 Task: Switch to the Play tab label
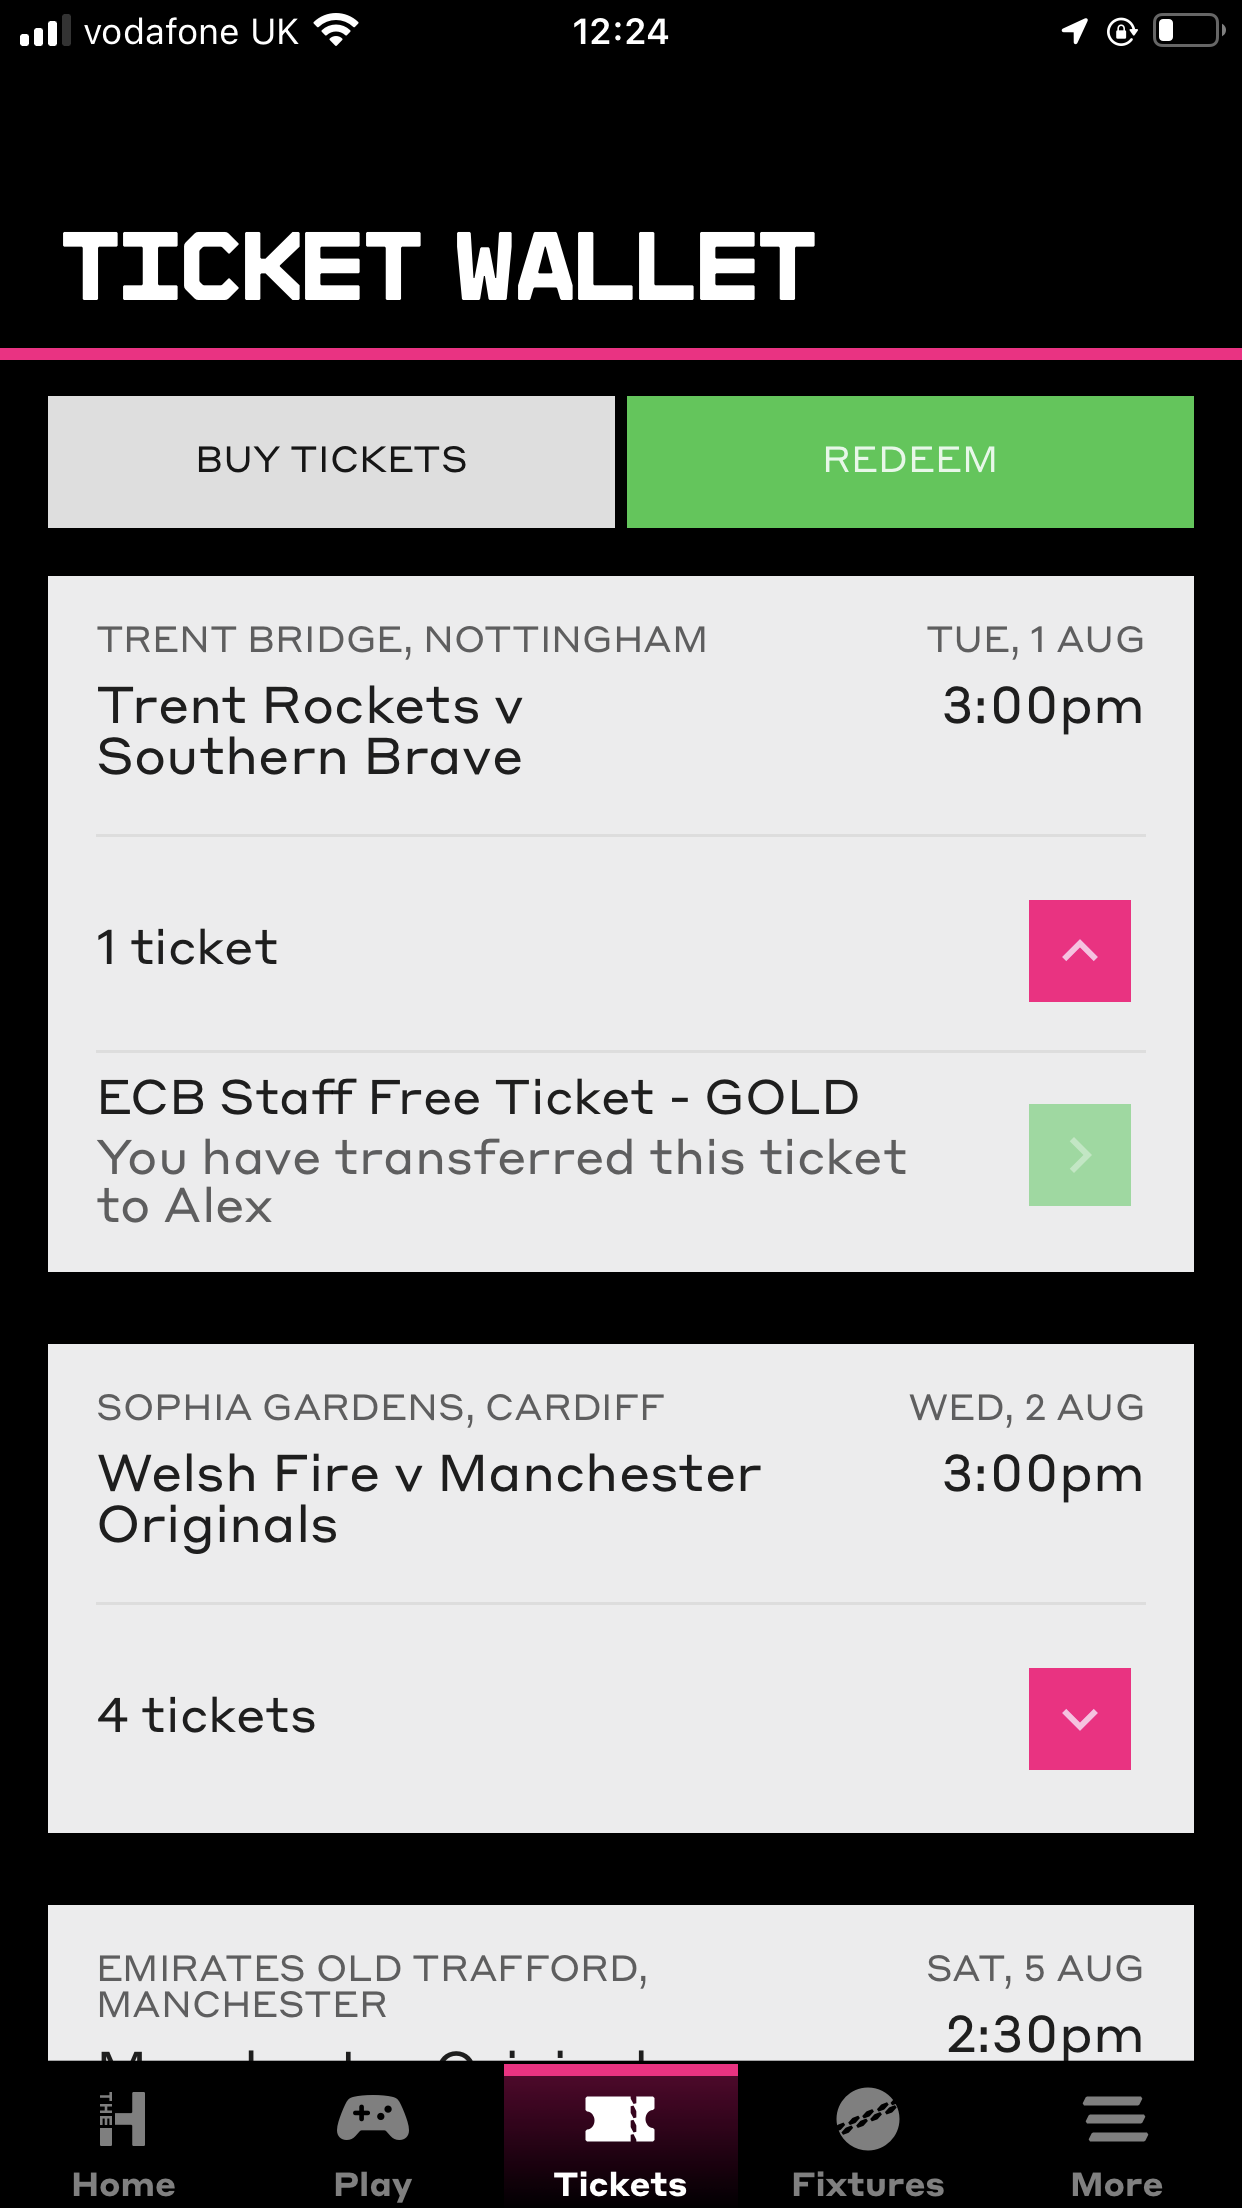click(x=372, y=2185)
